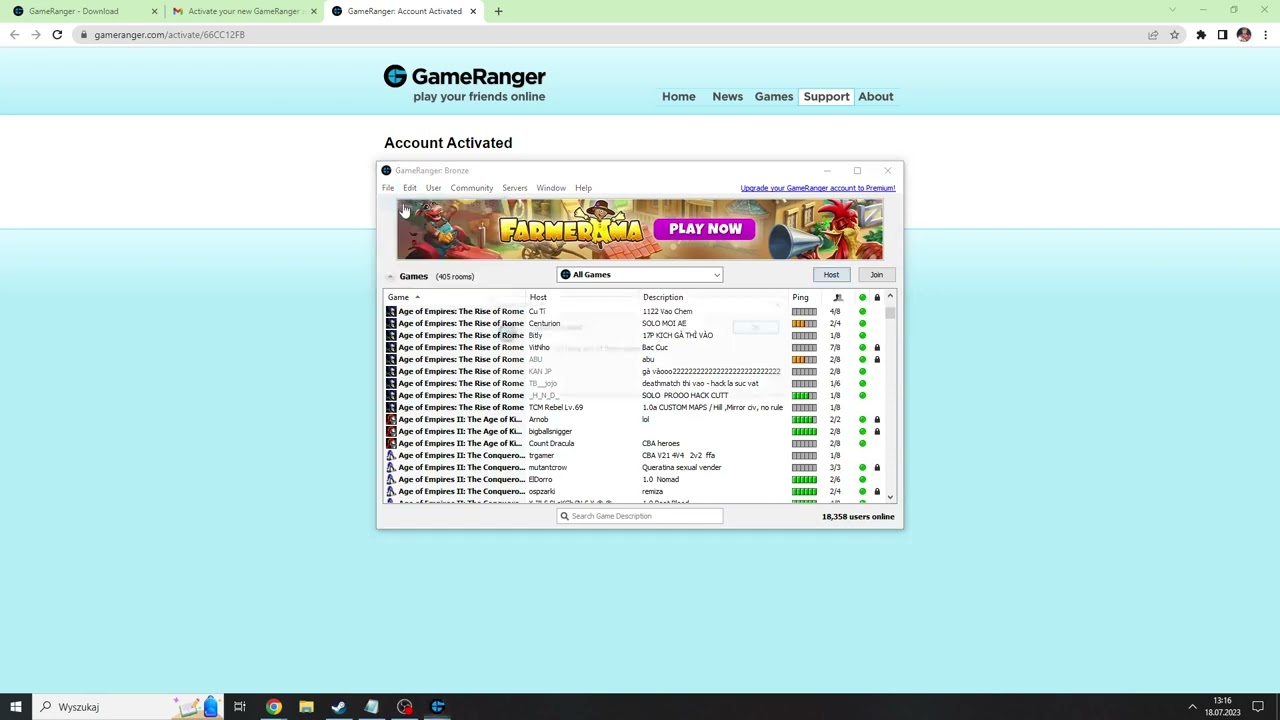Open the Windows Start menu
The image size is (1280, 720).
15,707
